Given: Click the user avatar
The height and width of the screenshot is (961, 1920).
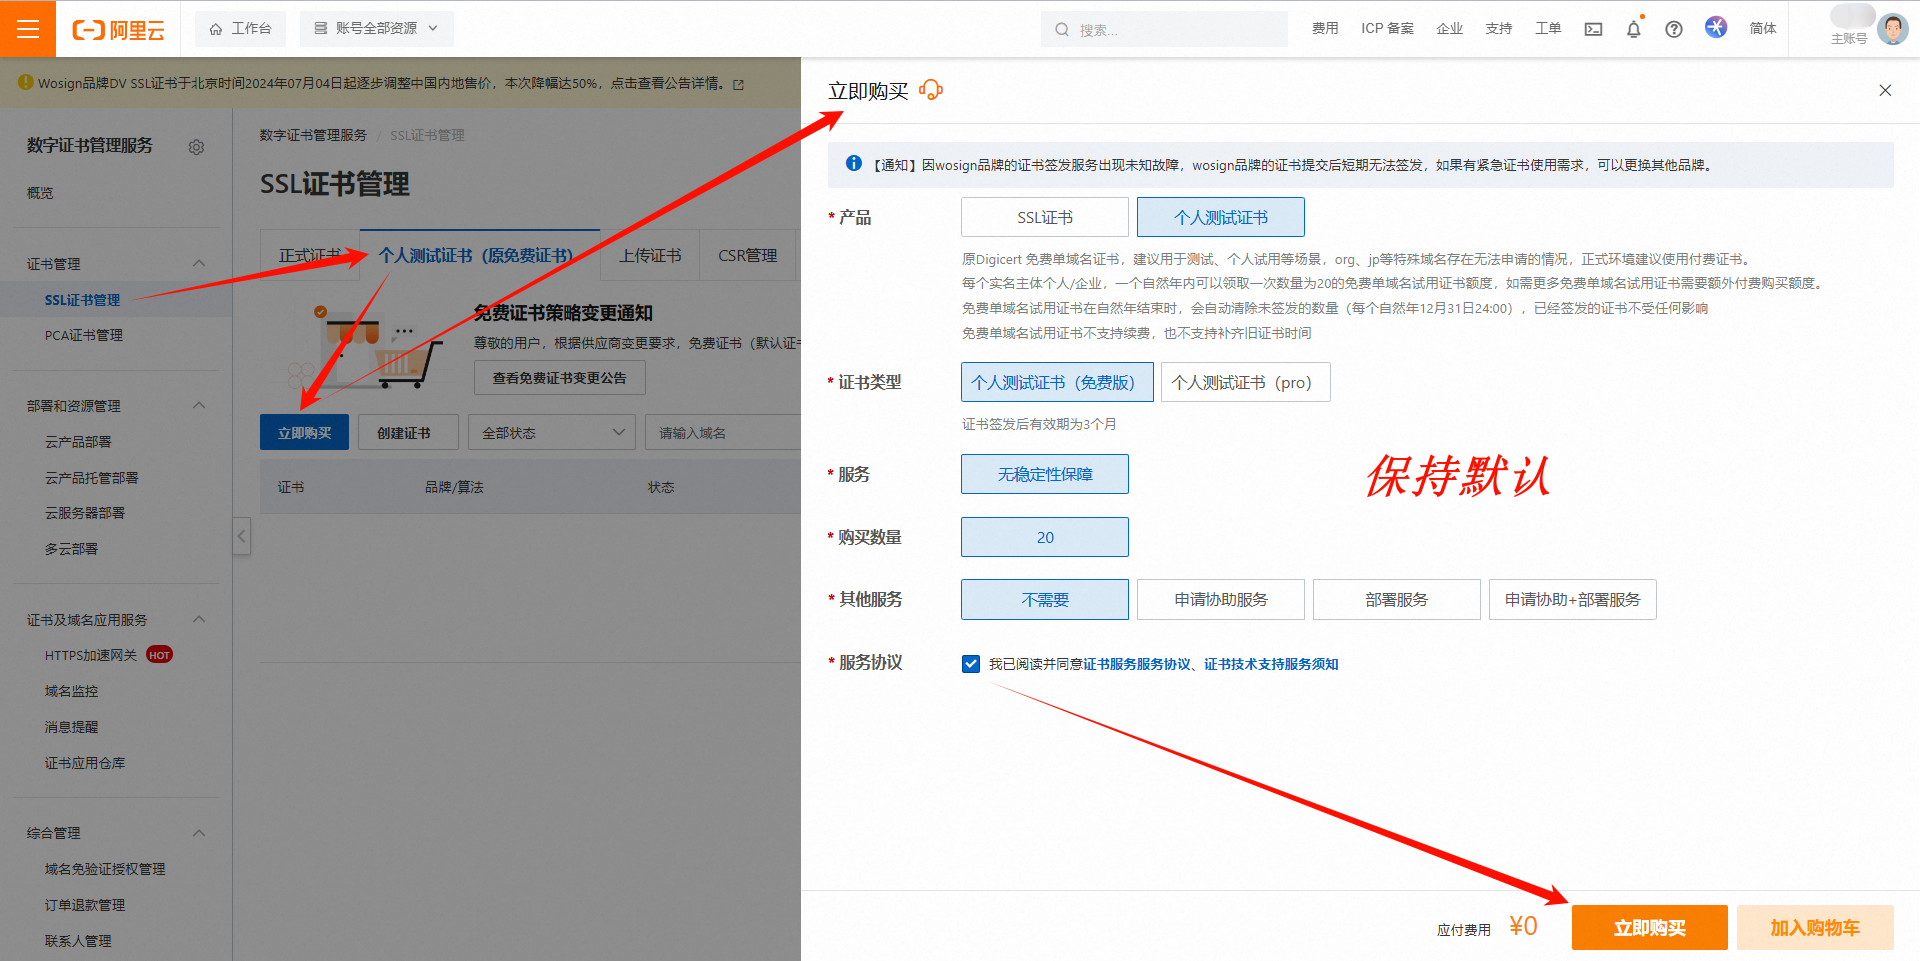Looking at the screenshot, I should click(x=1893, y=29).
